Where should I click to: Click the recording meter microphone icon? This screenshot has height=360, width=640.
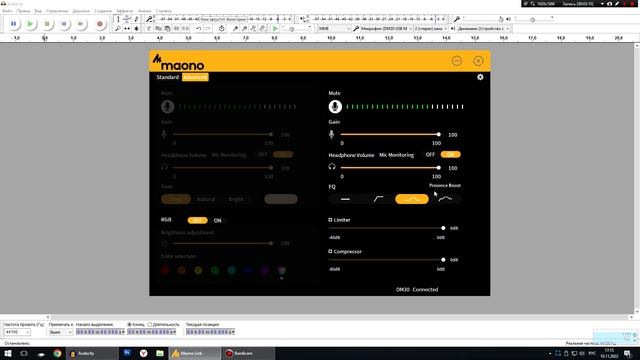149,19
